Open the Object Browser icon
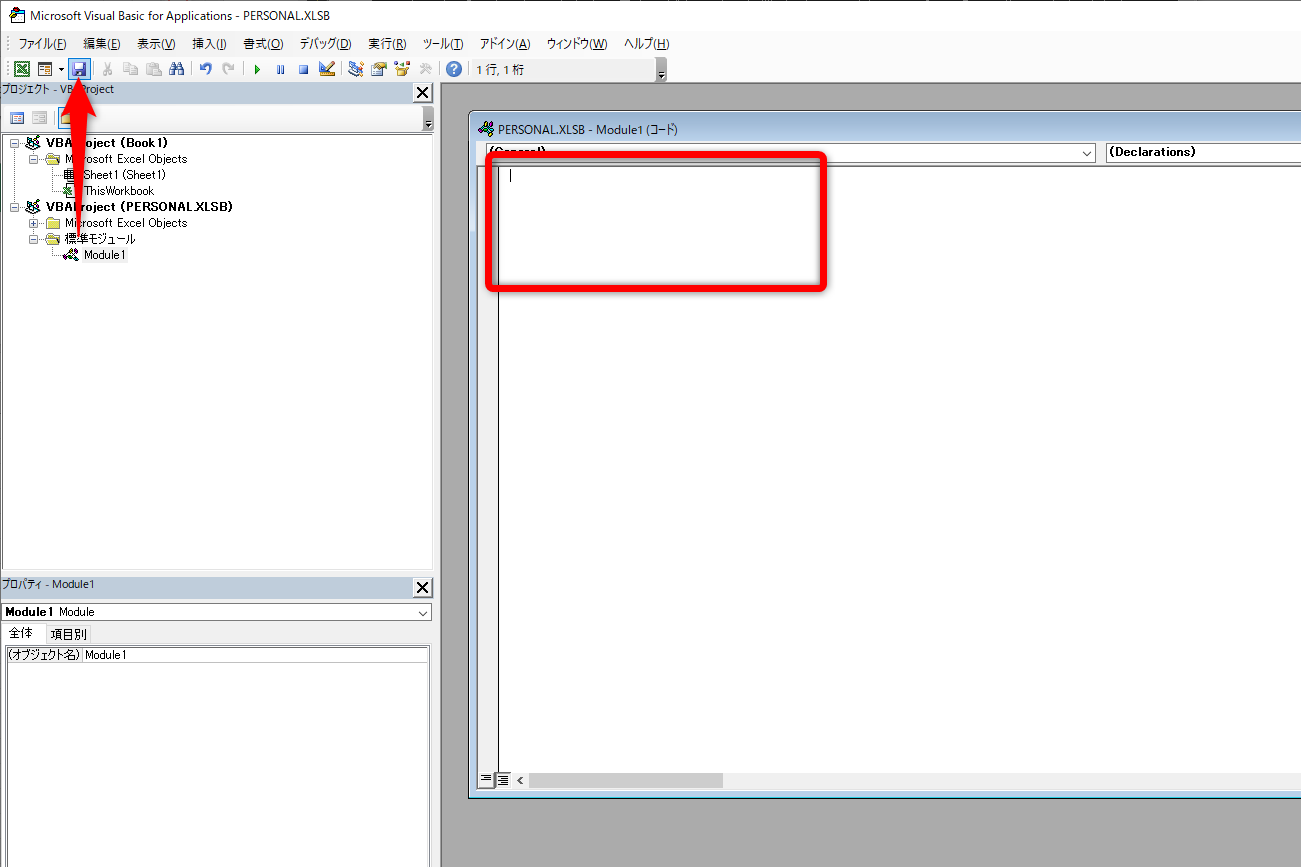The image size is (1301, 867). pyautogui.click(x=402, y=69)
